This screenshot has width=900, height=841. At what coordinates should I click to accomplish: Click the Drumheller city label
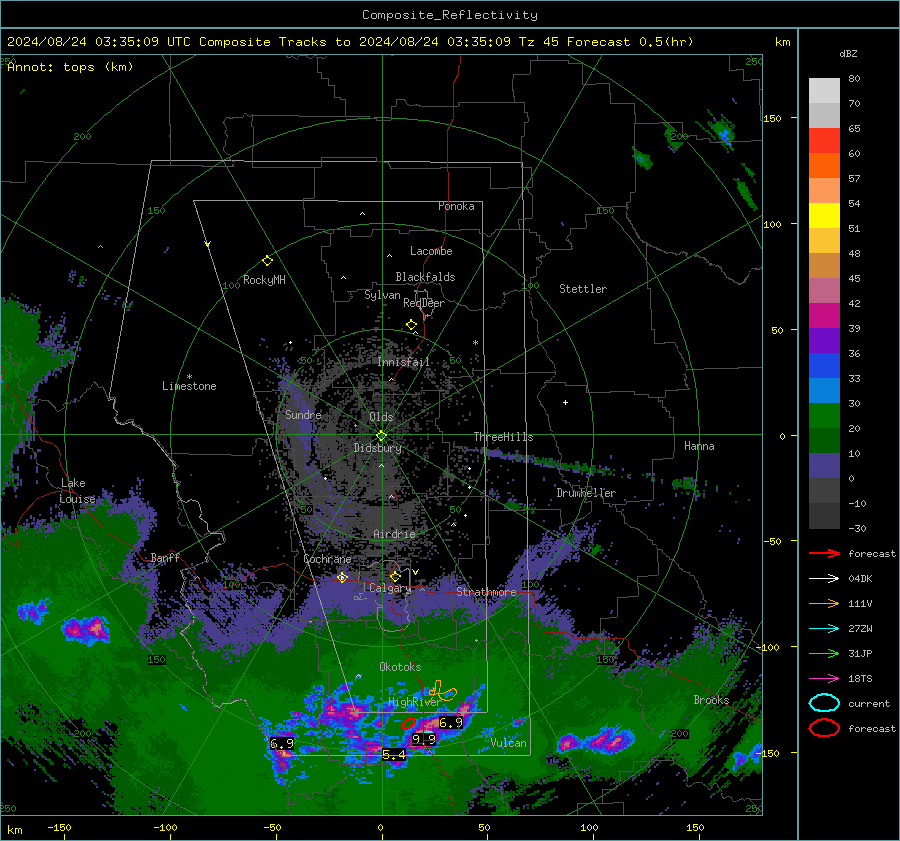pos(586,493)
